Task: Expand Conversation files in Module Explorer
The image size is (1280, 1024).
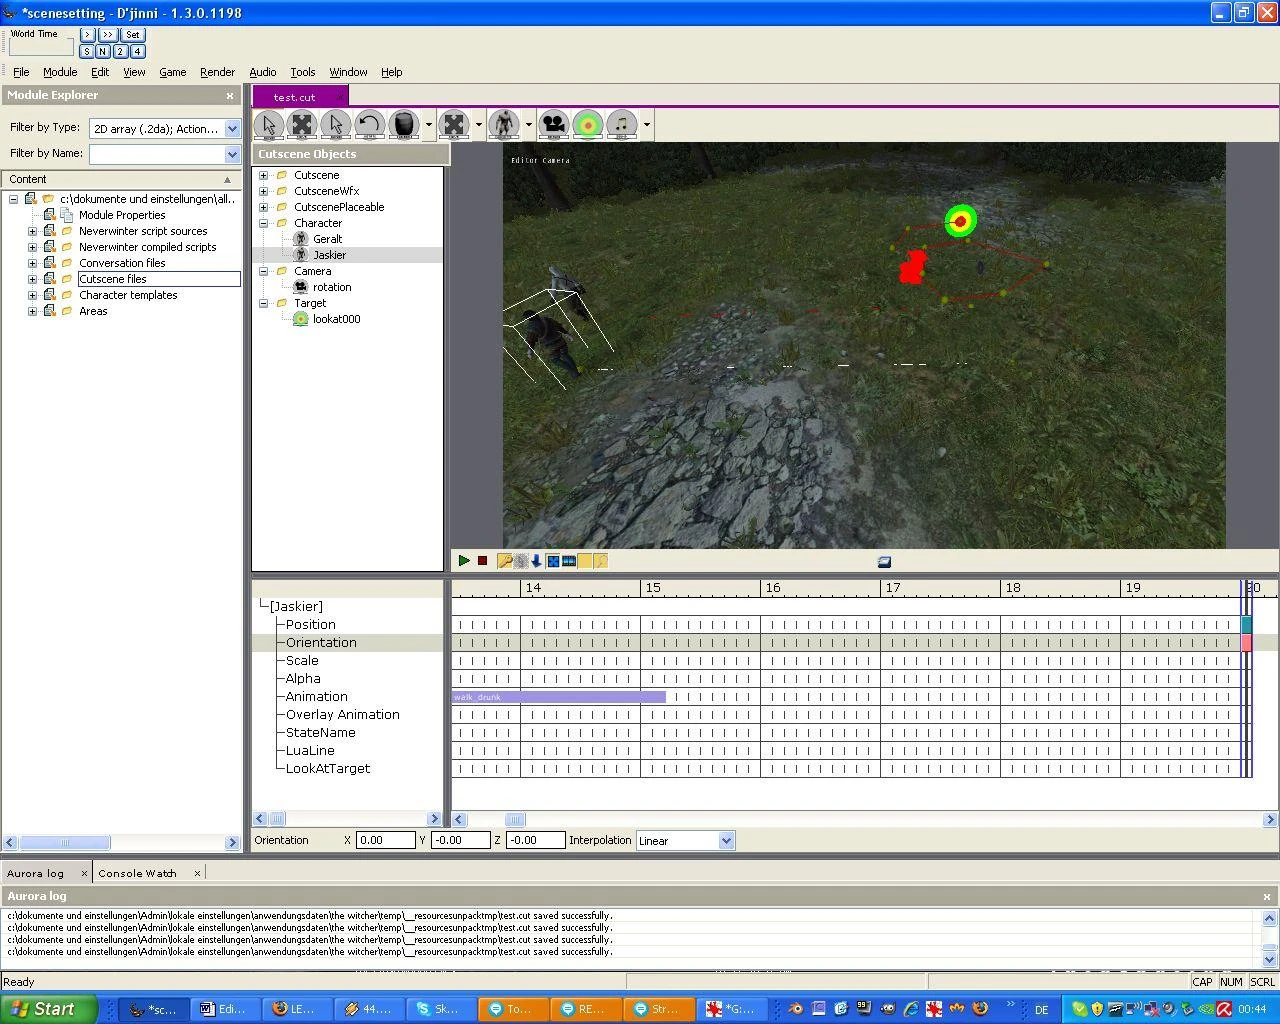Action: [x=32, y=263]
